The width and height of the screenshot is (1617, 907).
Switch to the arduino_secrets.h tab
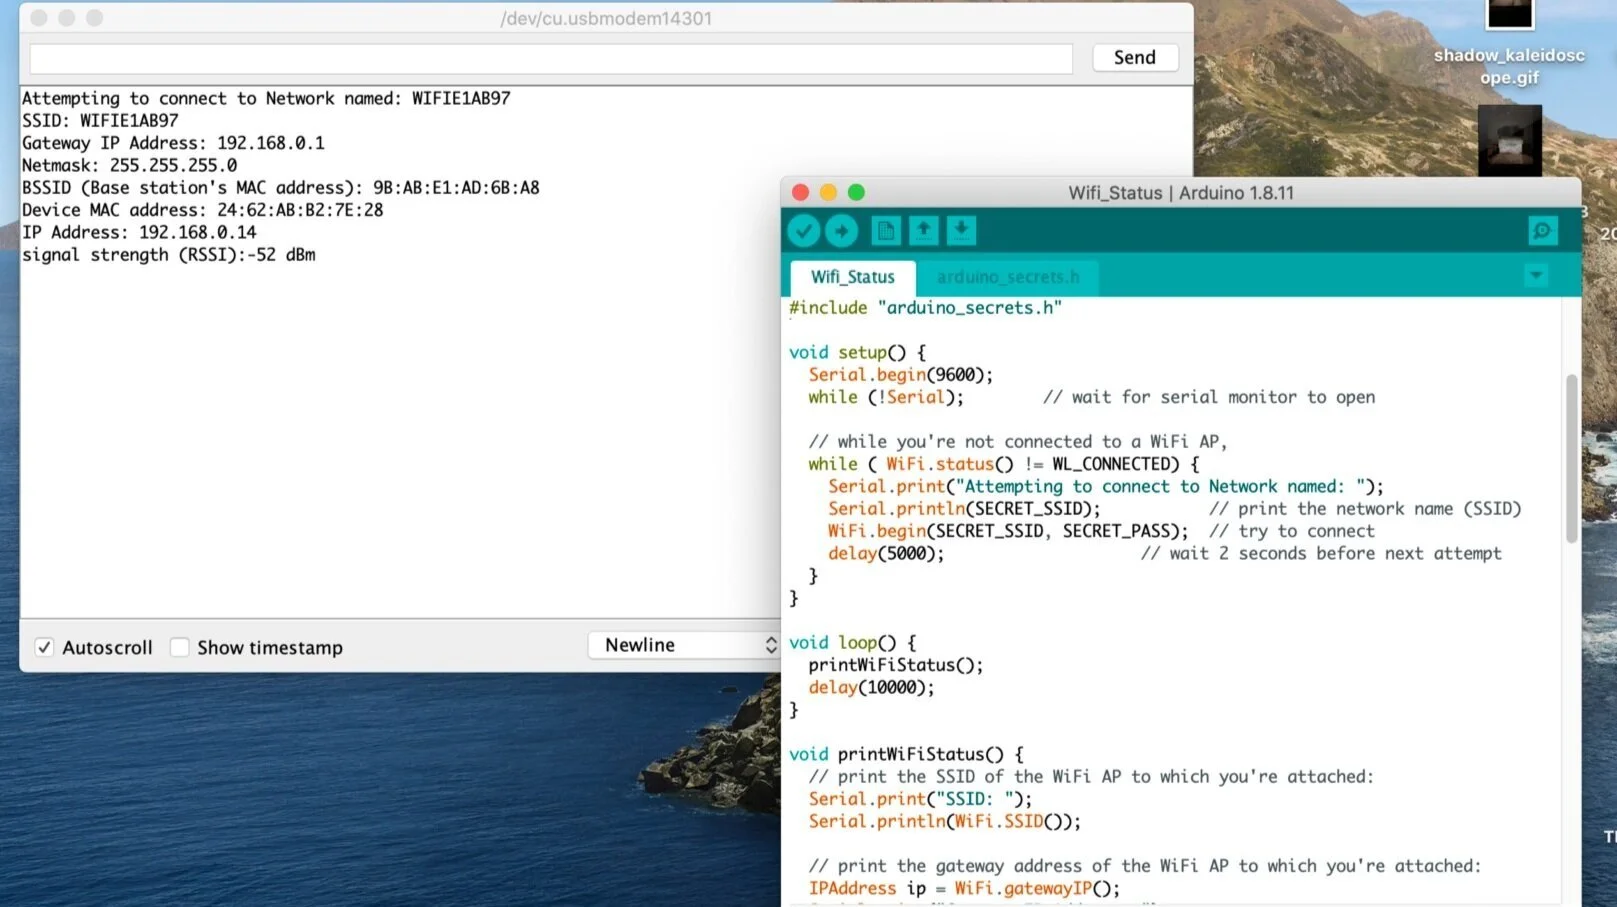tap(1008, 277)
